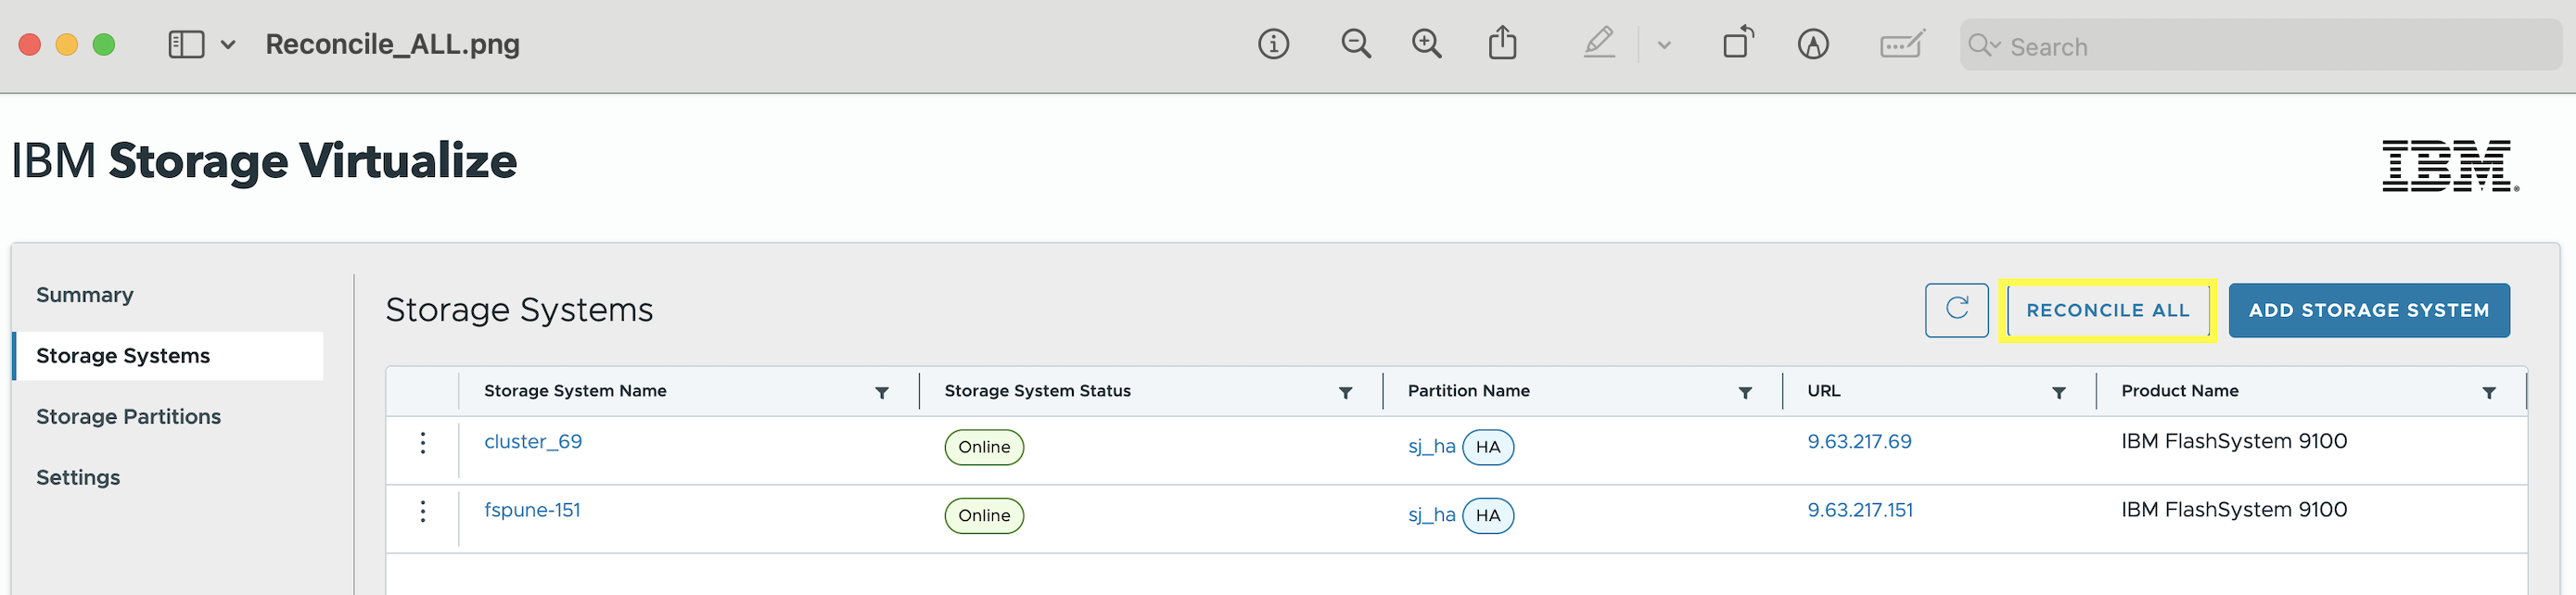Go to the Storage Partitions section

[x=128, y=416]
